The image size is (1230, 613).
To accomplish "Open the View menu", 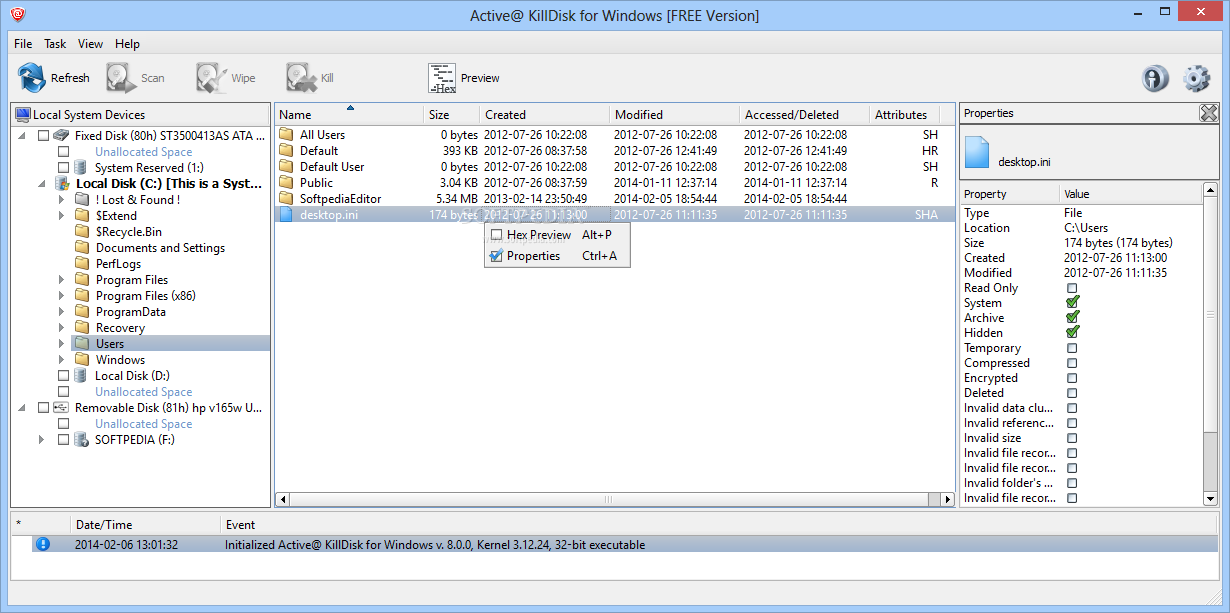I will [90, 44].
